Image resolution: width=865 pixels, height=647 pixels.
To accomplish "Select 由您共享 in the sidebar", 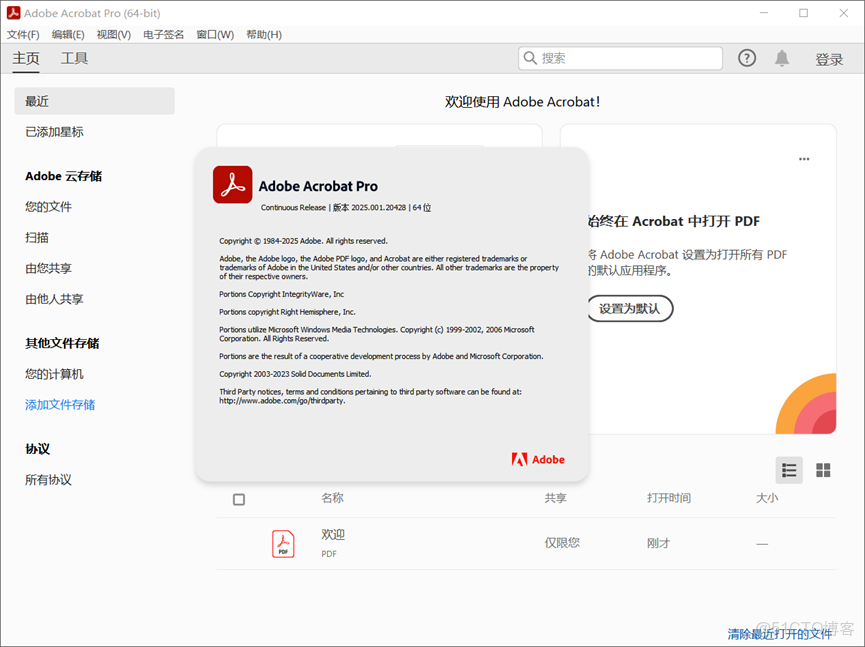I will click(47, 268).
